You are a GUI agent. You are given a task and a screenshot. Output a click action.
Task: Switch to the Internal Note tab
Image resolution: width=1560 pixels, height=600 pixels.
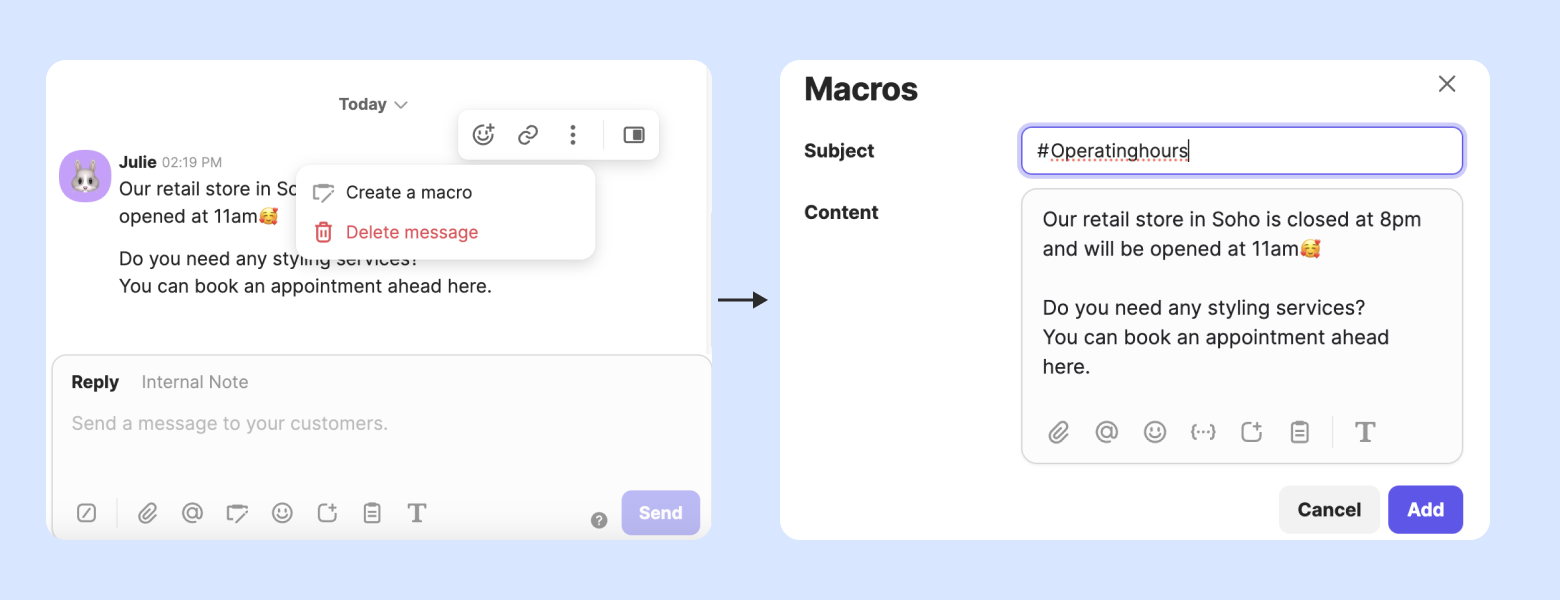pos(195,382)
